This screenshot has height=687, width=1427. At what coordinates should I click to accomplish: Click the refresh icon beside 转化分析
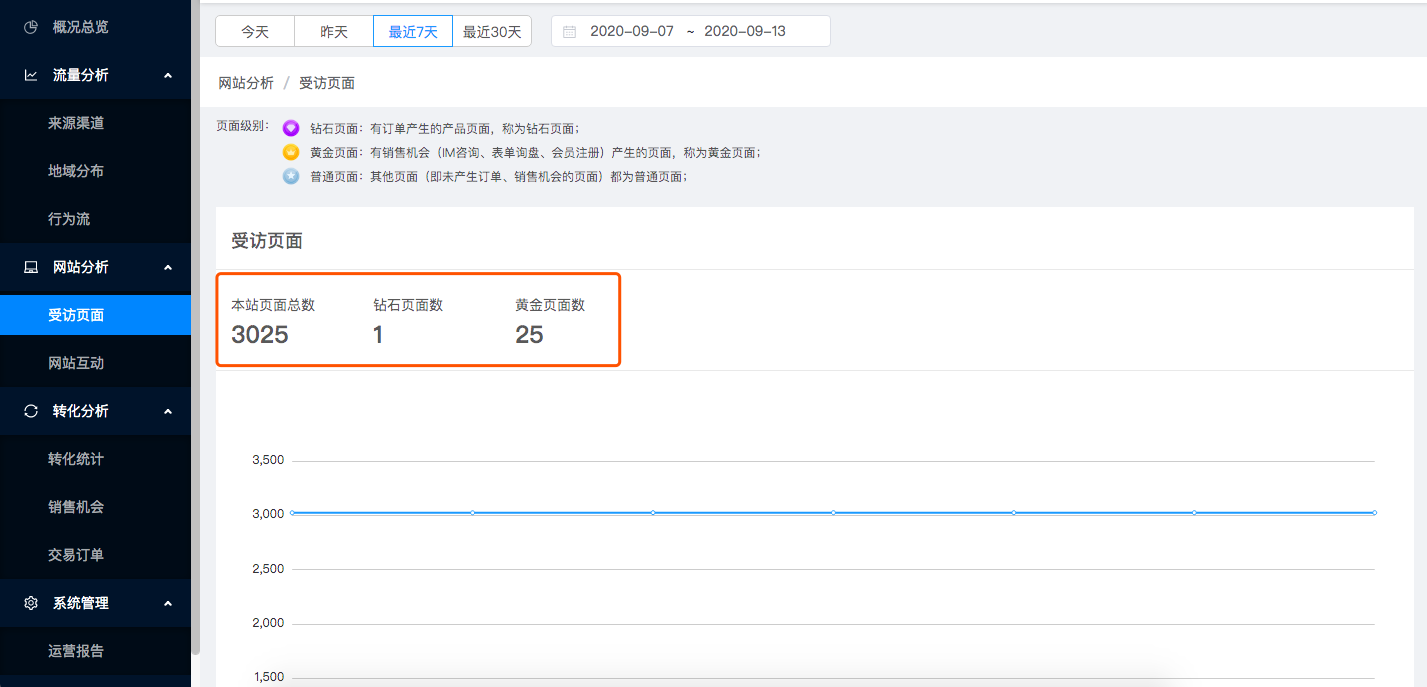point(31,411)
